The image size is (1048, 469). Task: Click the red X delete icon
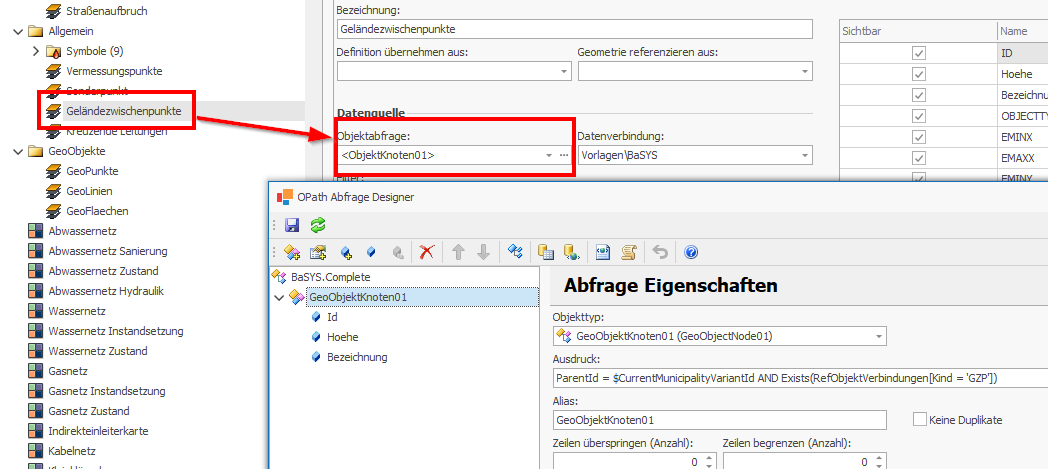[x=427, y=252]
